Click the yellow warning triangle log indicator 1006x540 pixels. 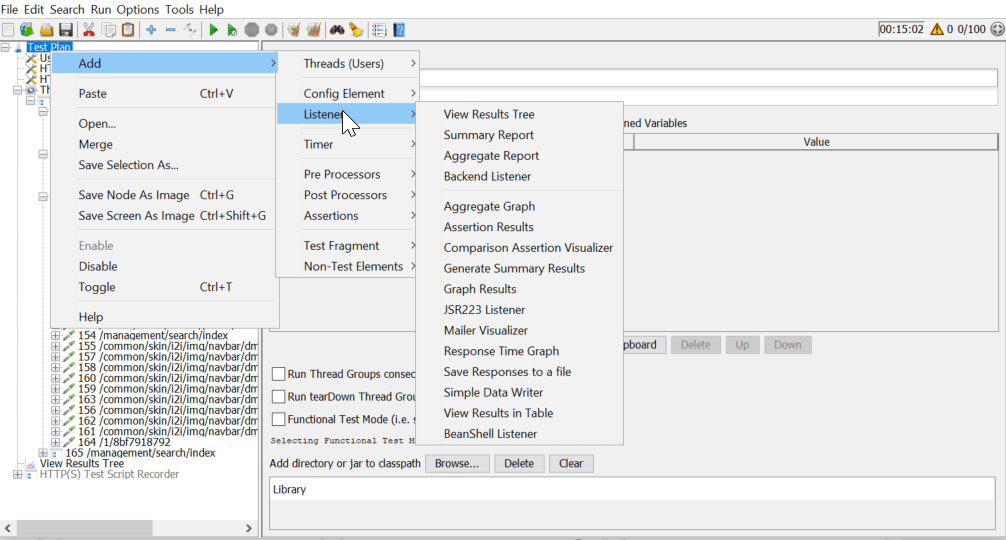[x=937, y=30]
